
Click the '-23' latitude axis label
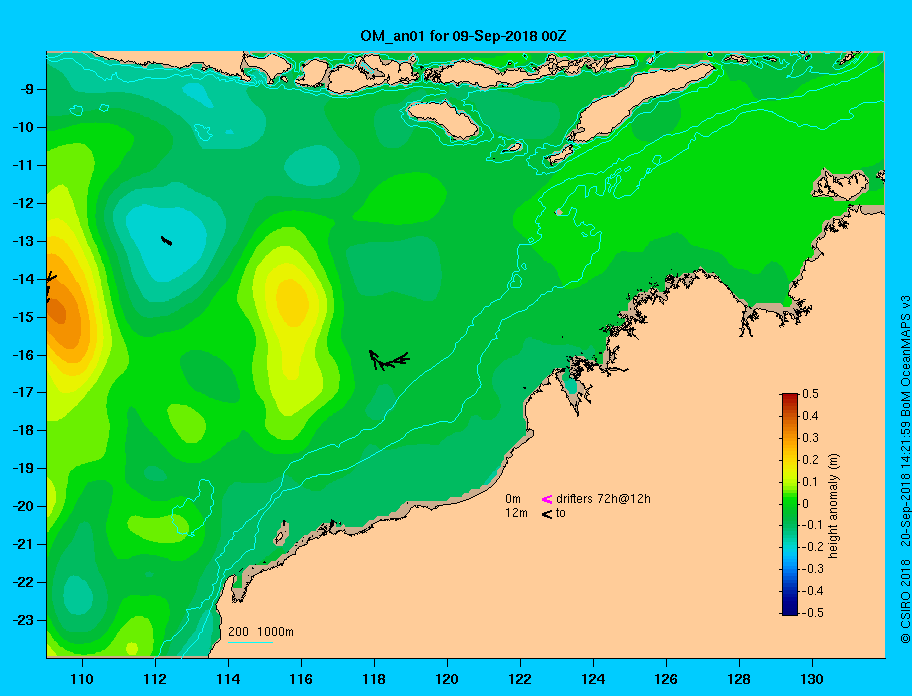[24, 620]
